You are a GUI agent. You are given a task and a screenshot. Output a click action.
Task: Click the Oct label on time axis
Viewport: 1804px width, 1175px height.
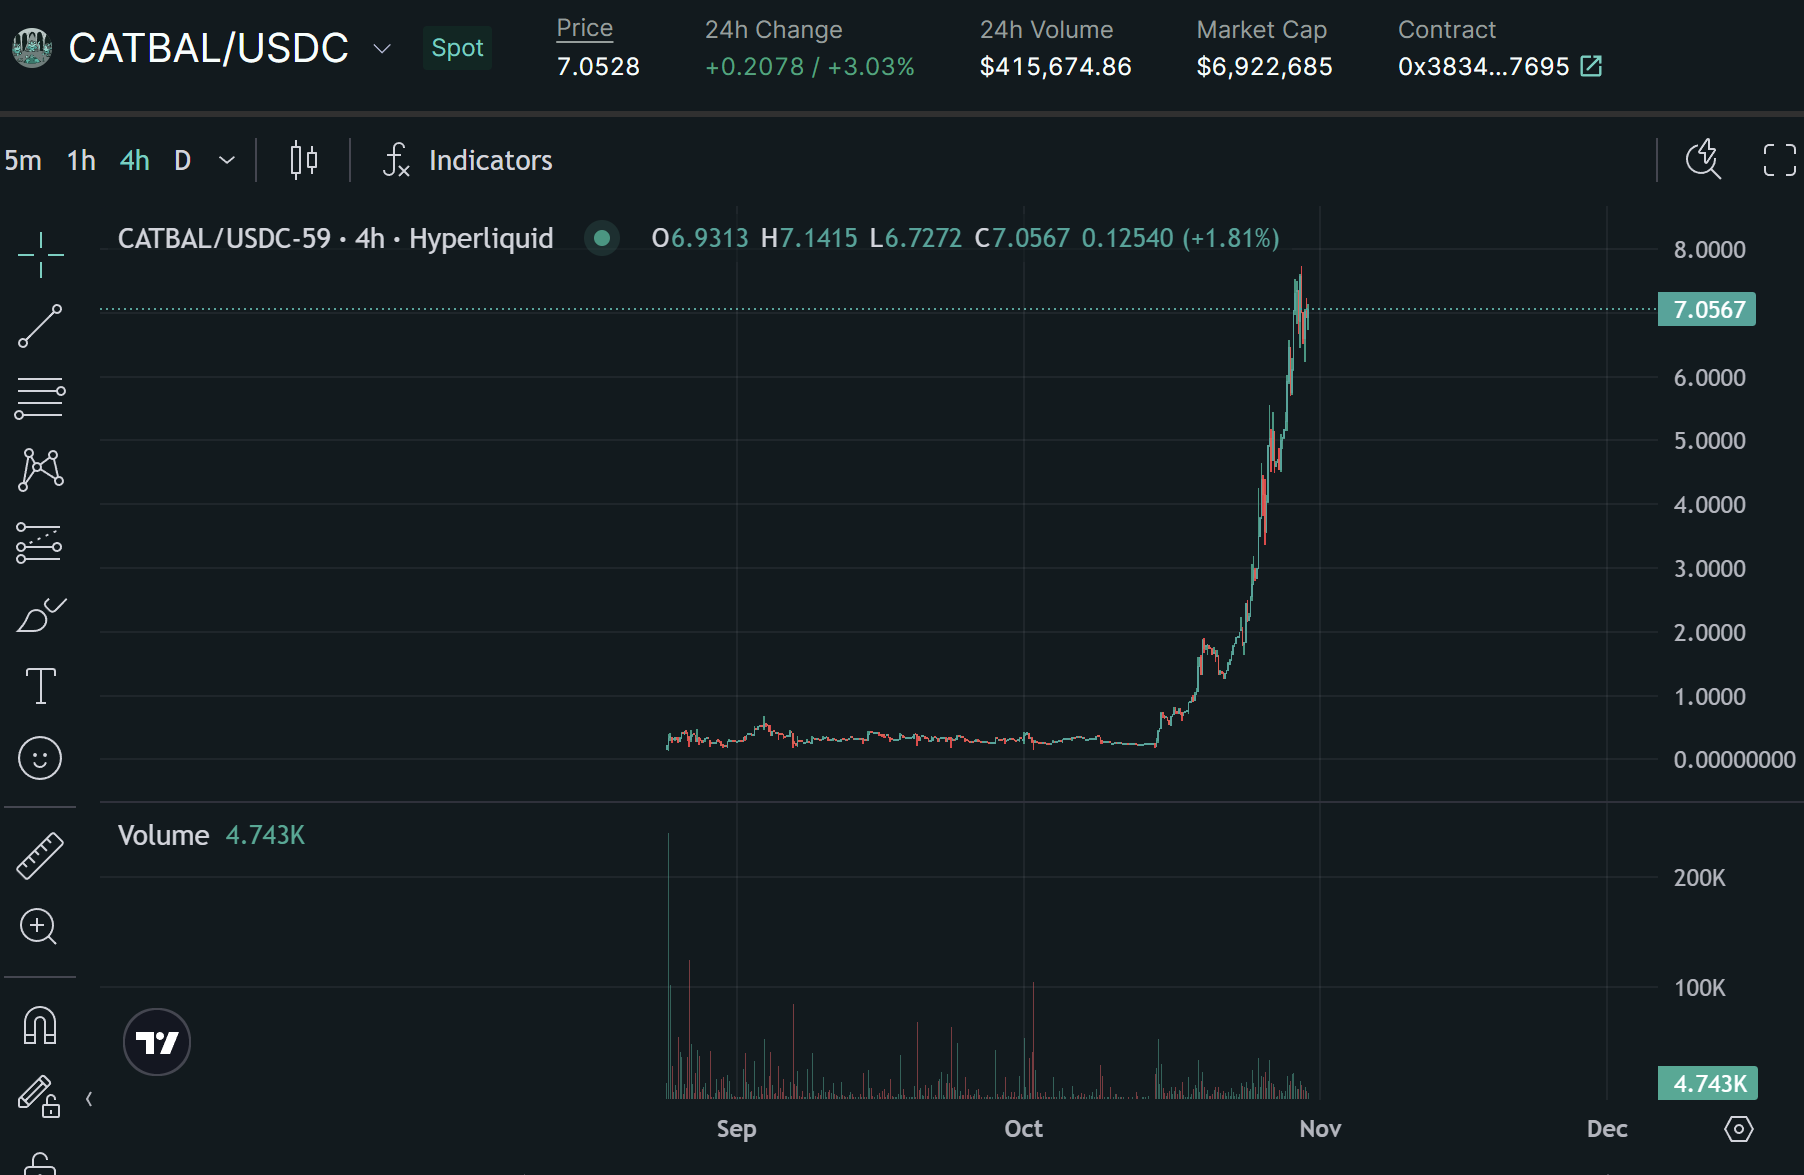(x=1023, y=1129)
